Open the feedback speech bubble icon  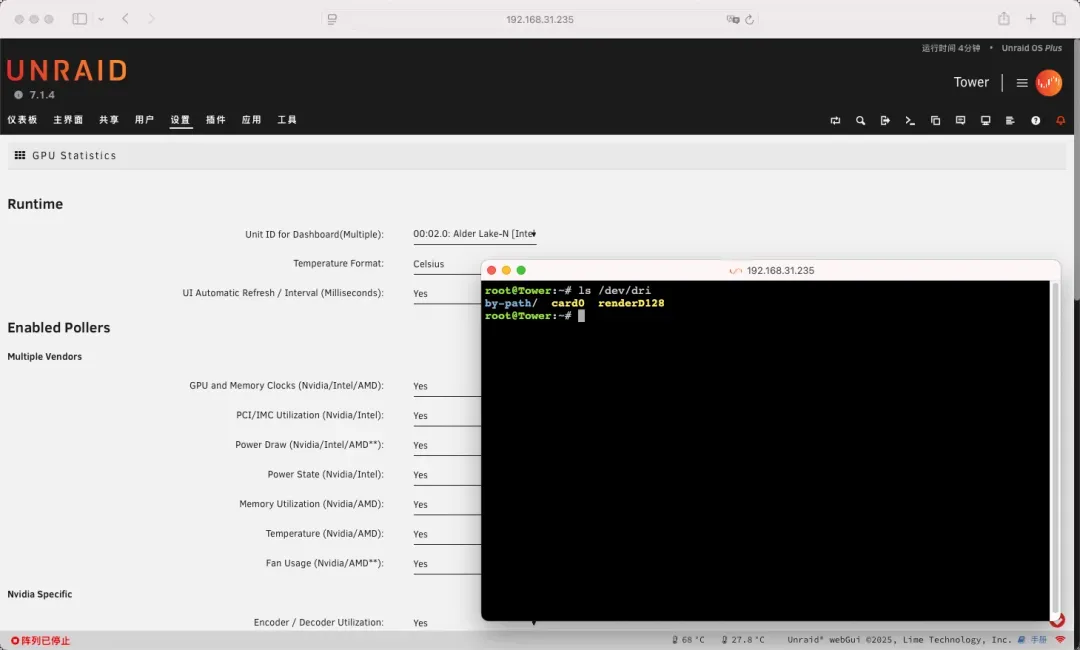coord(960,121)
